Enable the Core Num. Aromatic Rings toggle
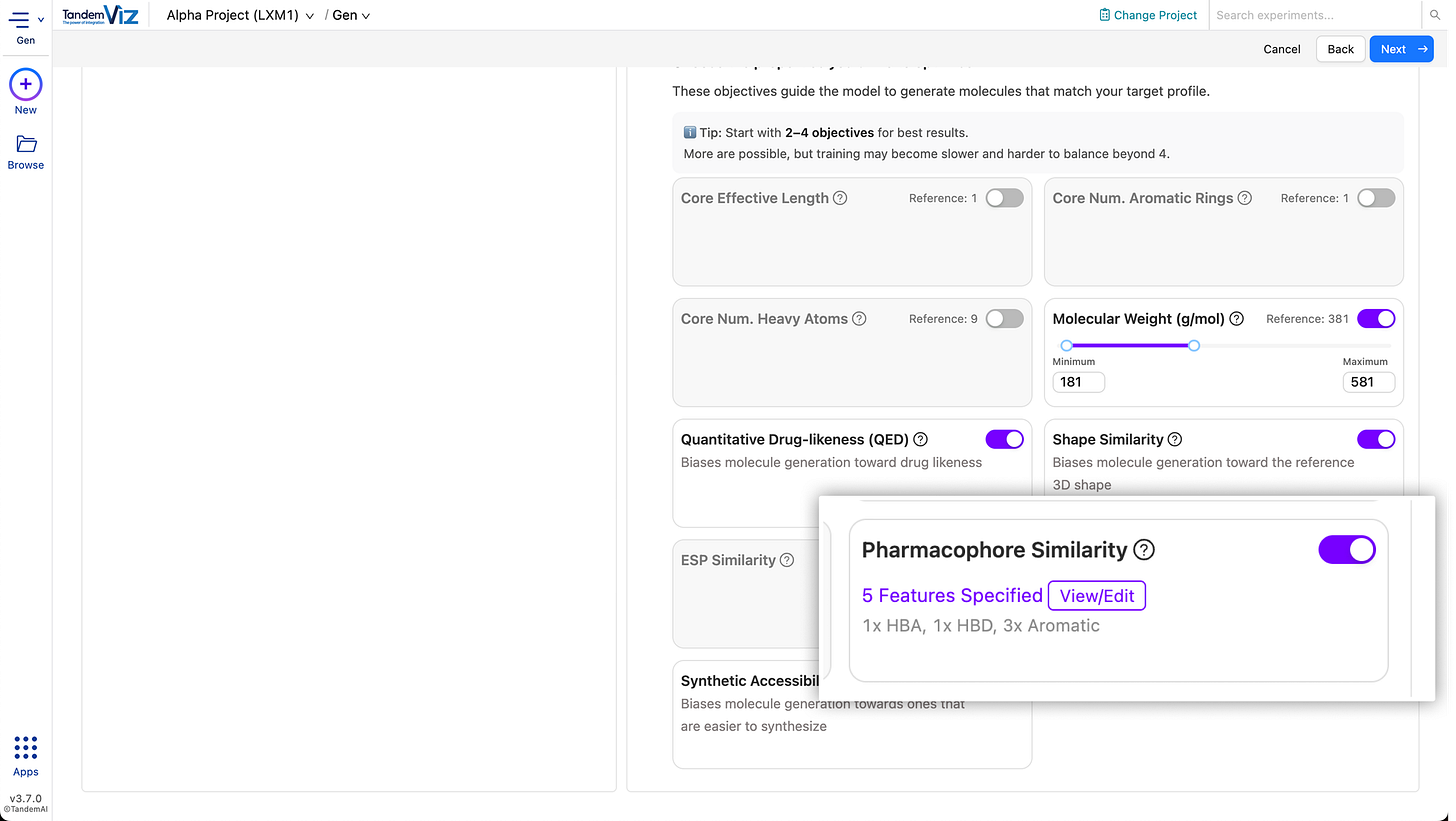This screenshot has width=1456, height=821. coord(1376,198)
